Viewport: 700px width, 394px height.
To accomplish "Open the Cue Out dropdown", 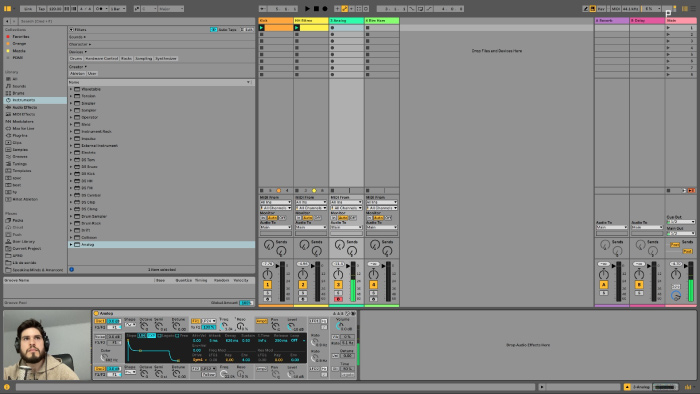I will point(681,222).
